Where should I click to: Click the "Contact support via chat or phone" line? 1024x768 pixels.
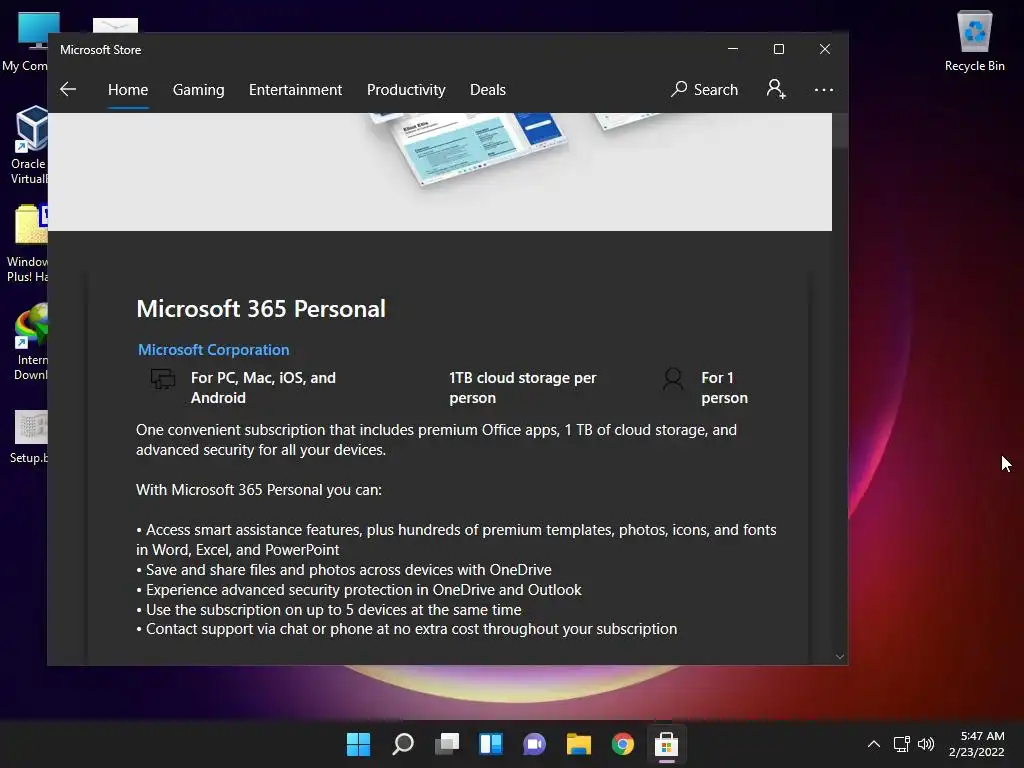click(x=407, y=629)
